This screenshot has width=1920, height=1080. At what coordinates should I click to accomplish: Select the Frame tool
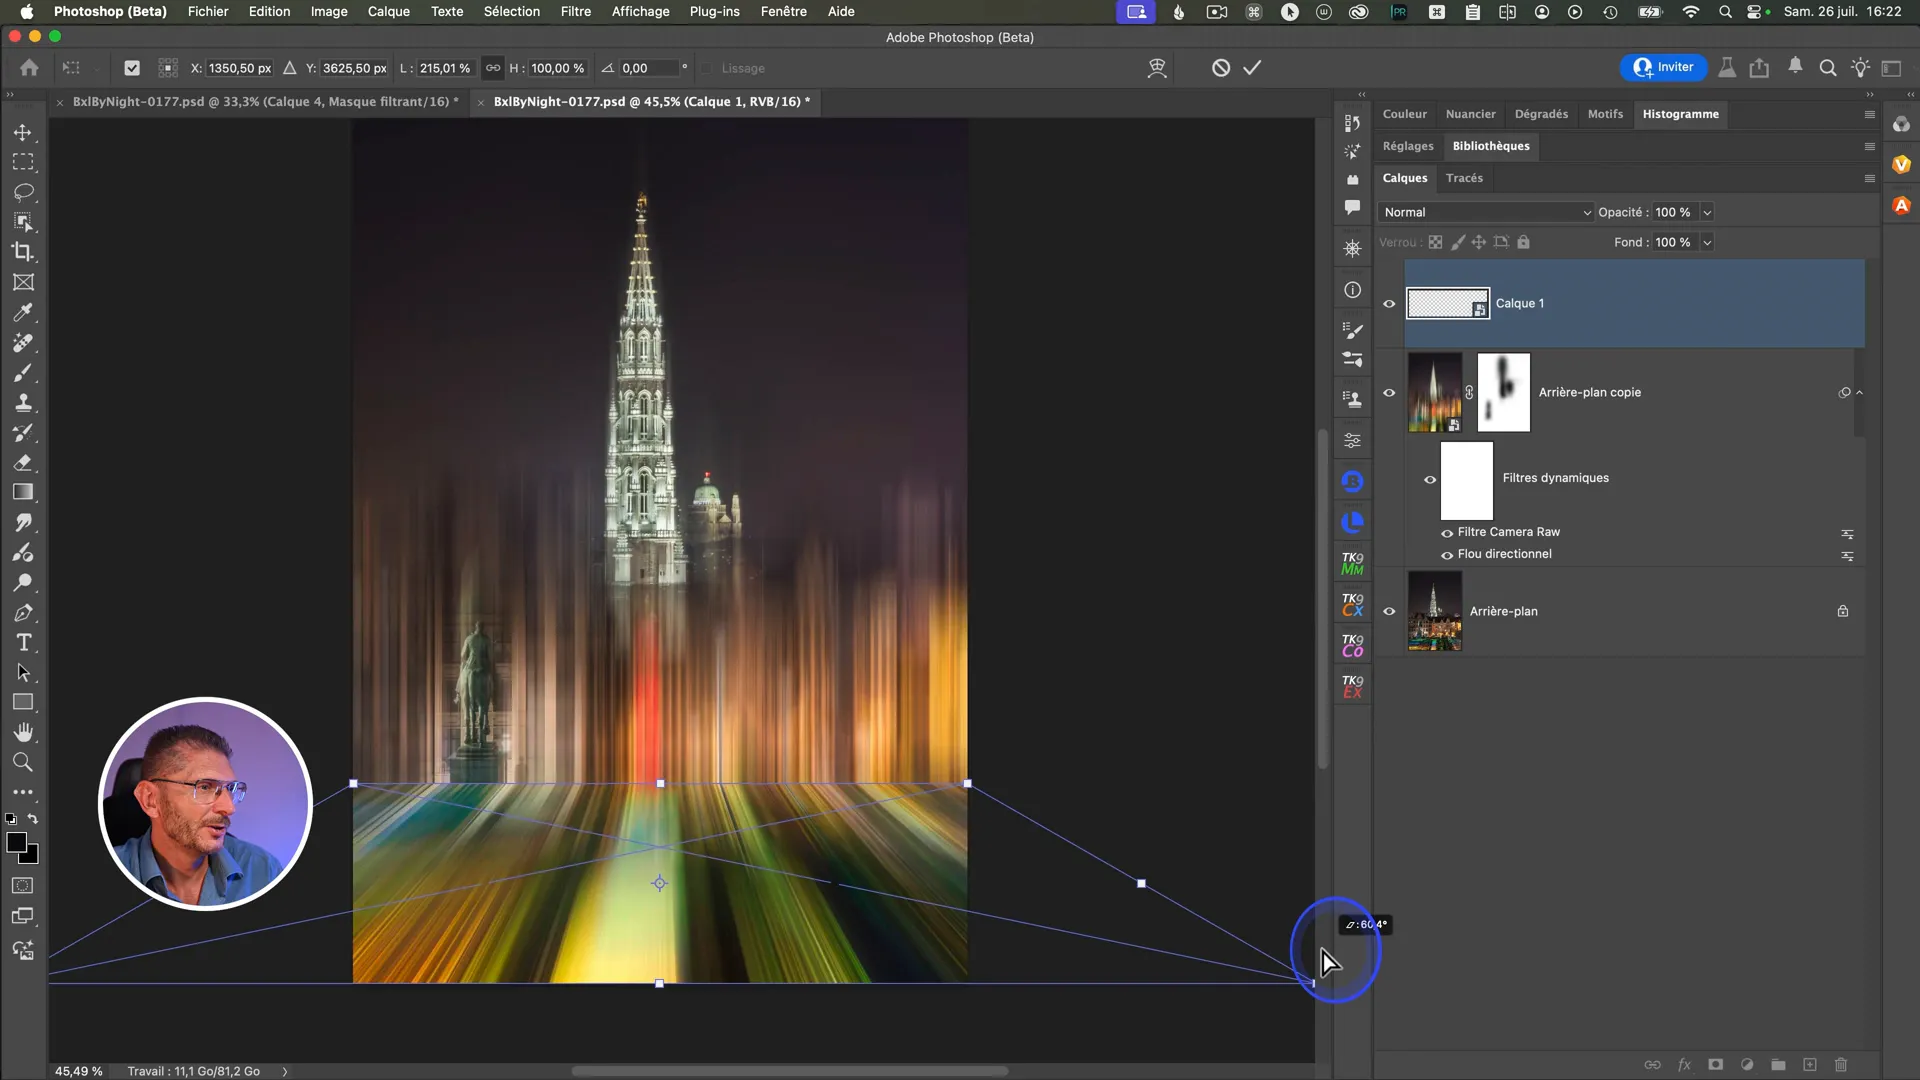click(23, 282)
